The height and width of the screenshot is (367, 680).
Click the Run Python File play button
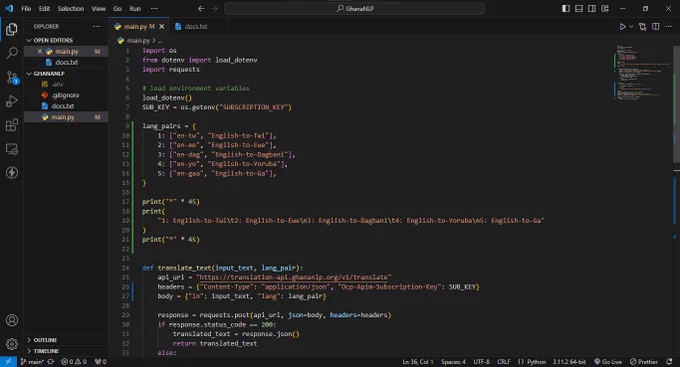click(x=622, y=26)
